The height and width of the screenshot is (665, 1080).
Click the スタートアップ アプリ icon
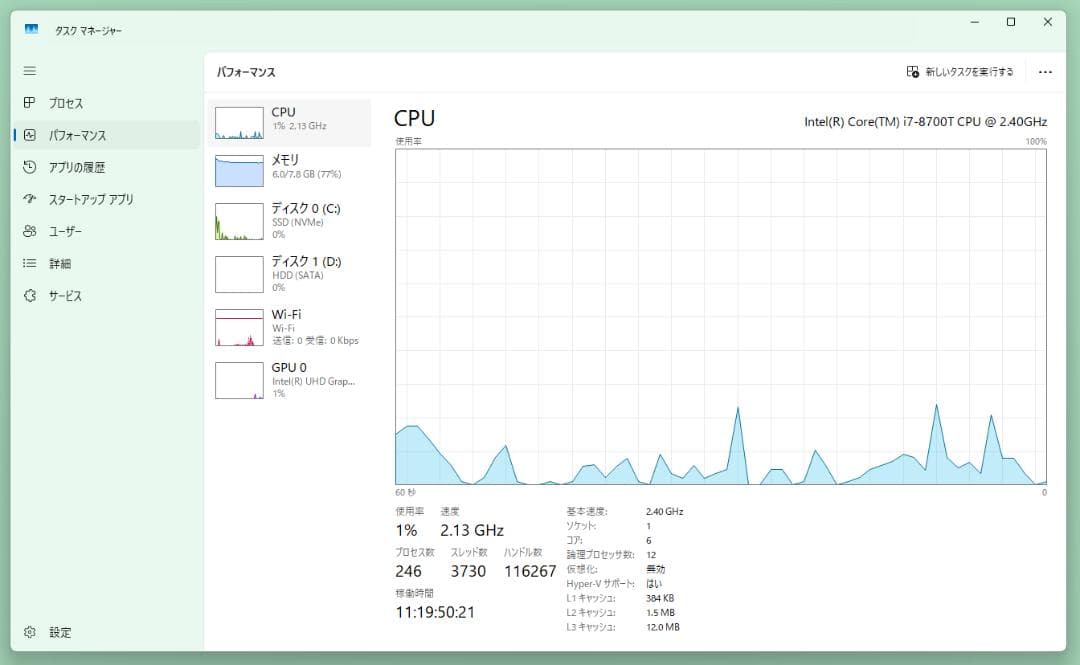(x=30, y=199)
